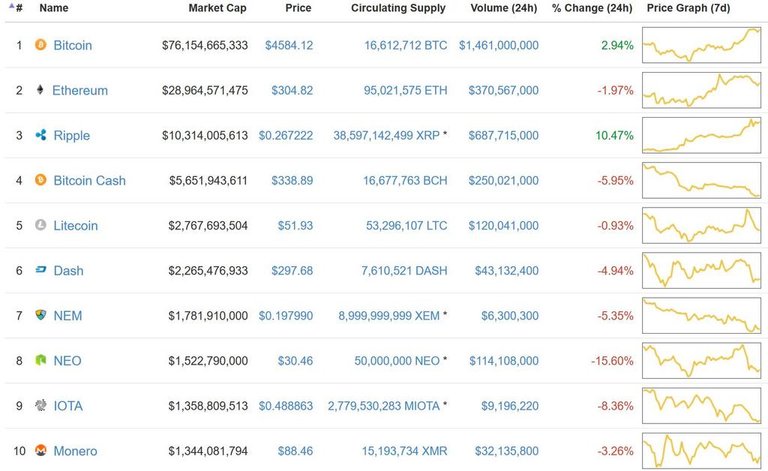Click the Bitcoin Cash logo icon
The height and width of the screenshot is (471, 768).
click(x=41, y=180)
